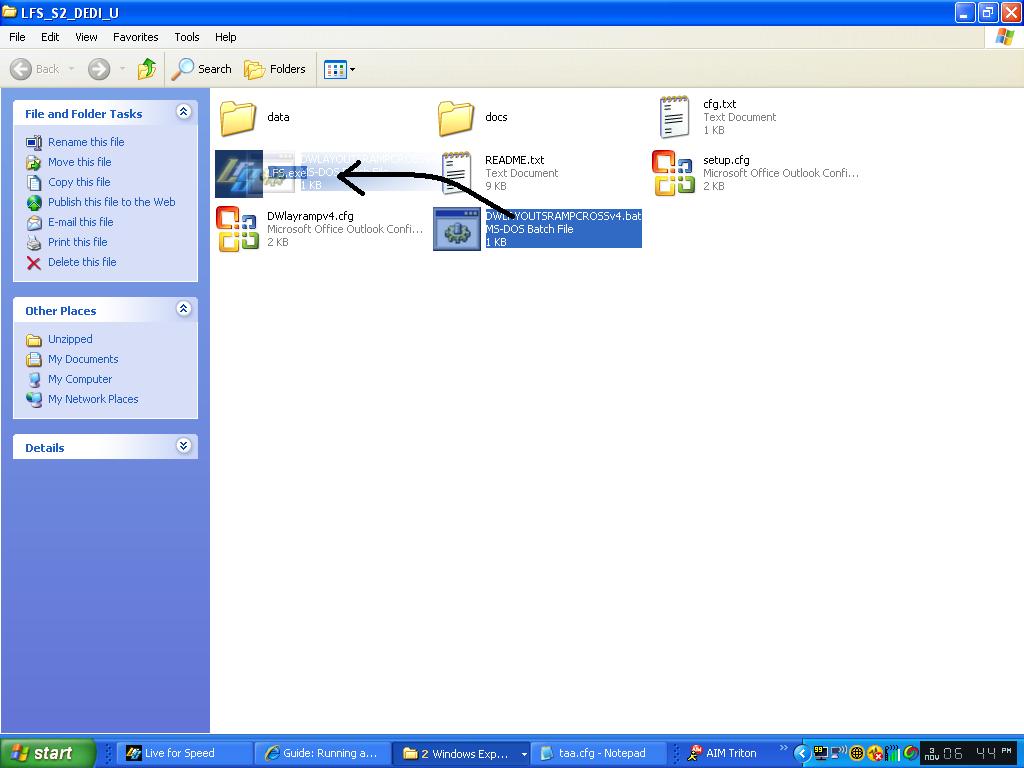Toggle the Folders pane
The height and width of the screenshot is (768, 1024).
[275, 69]
